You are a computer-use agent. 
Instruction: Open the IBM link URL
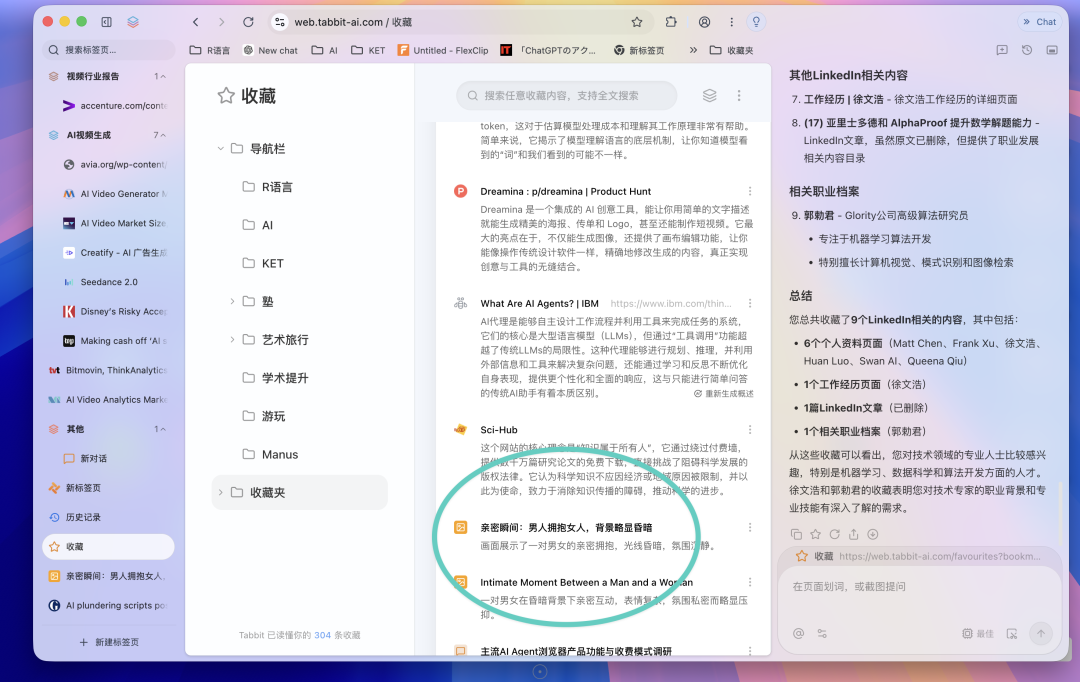pyautogui.click(x=671, y=303)
